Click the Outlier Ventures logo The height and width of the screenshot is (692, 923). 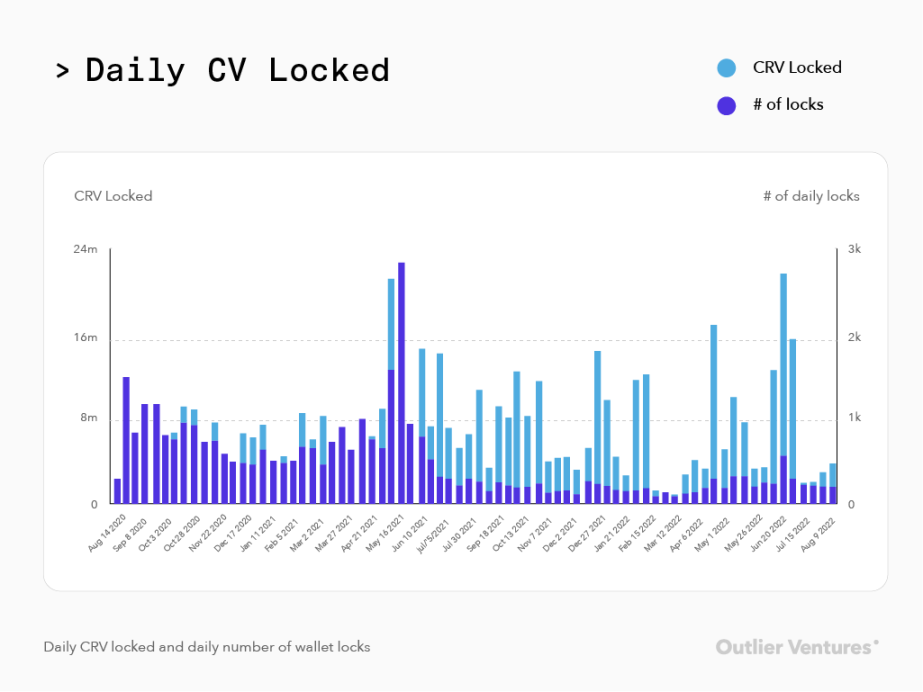(x=797, y=647)
